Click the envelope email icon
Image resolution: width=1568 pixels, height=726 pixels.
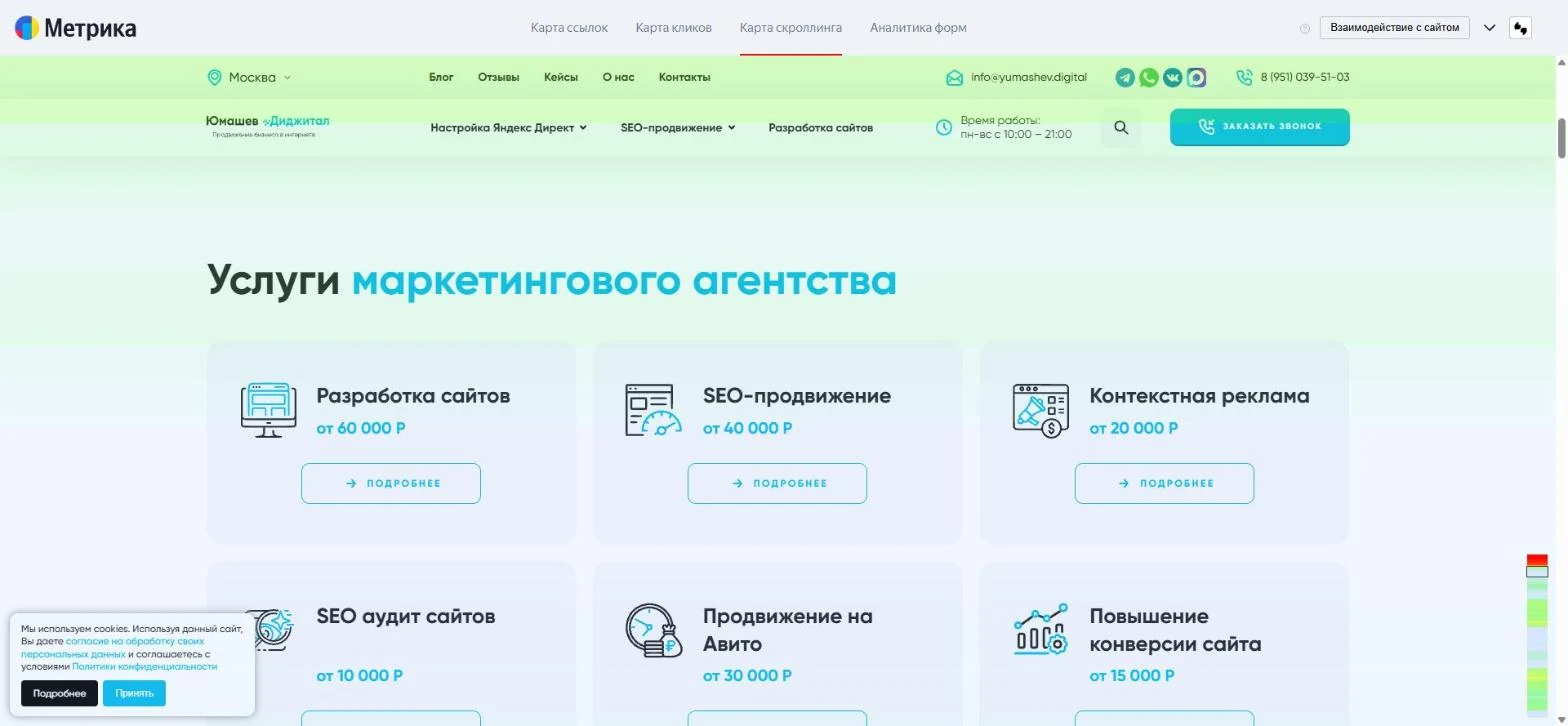tap(954, 77)
